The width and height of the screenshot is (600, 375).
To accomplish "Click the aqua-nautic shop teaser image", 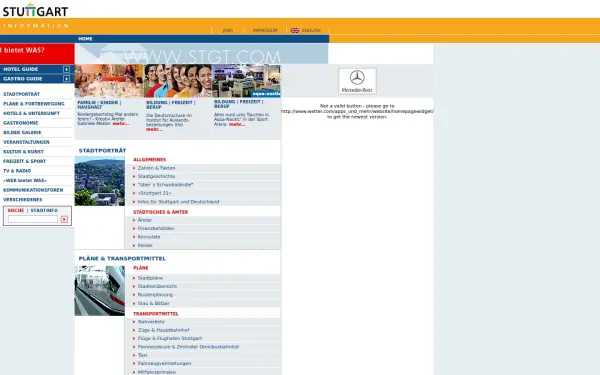I will [x=246, y=81].
